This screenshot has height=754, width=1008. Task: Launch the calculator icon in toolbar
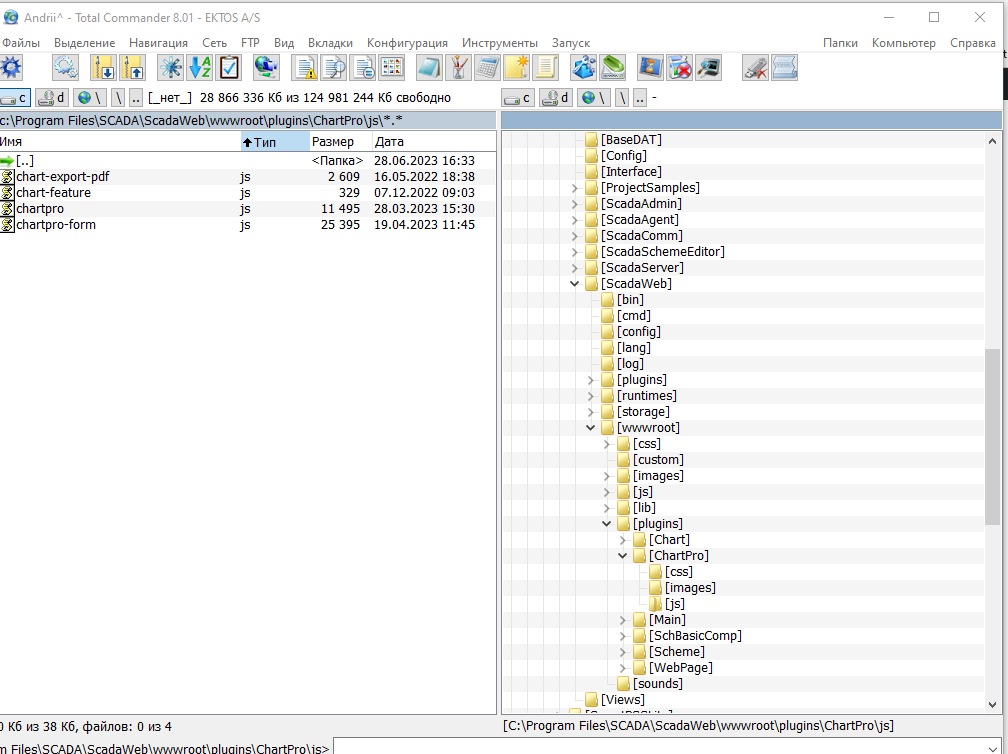click(x=487, y=67)
